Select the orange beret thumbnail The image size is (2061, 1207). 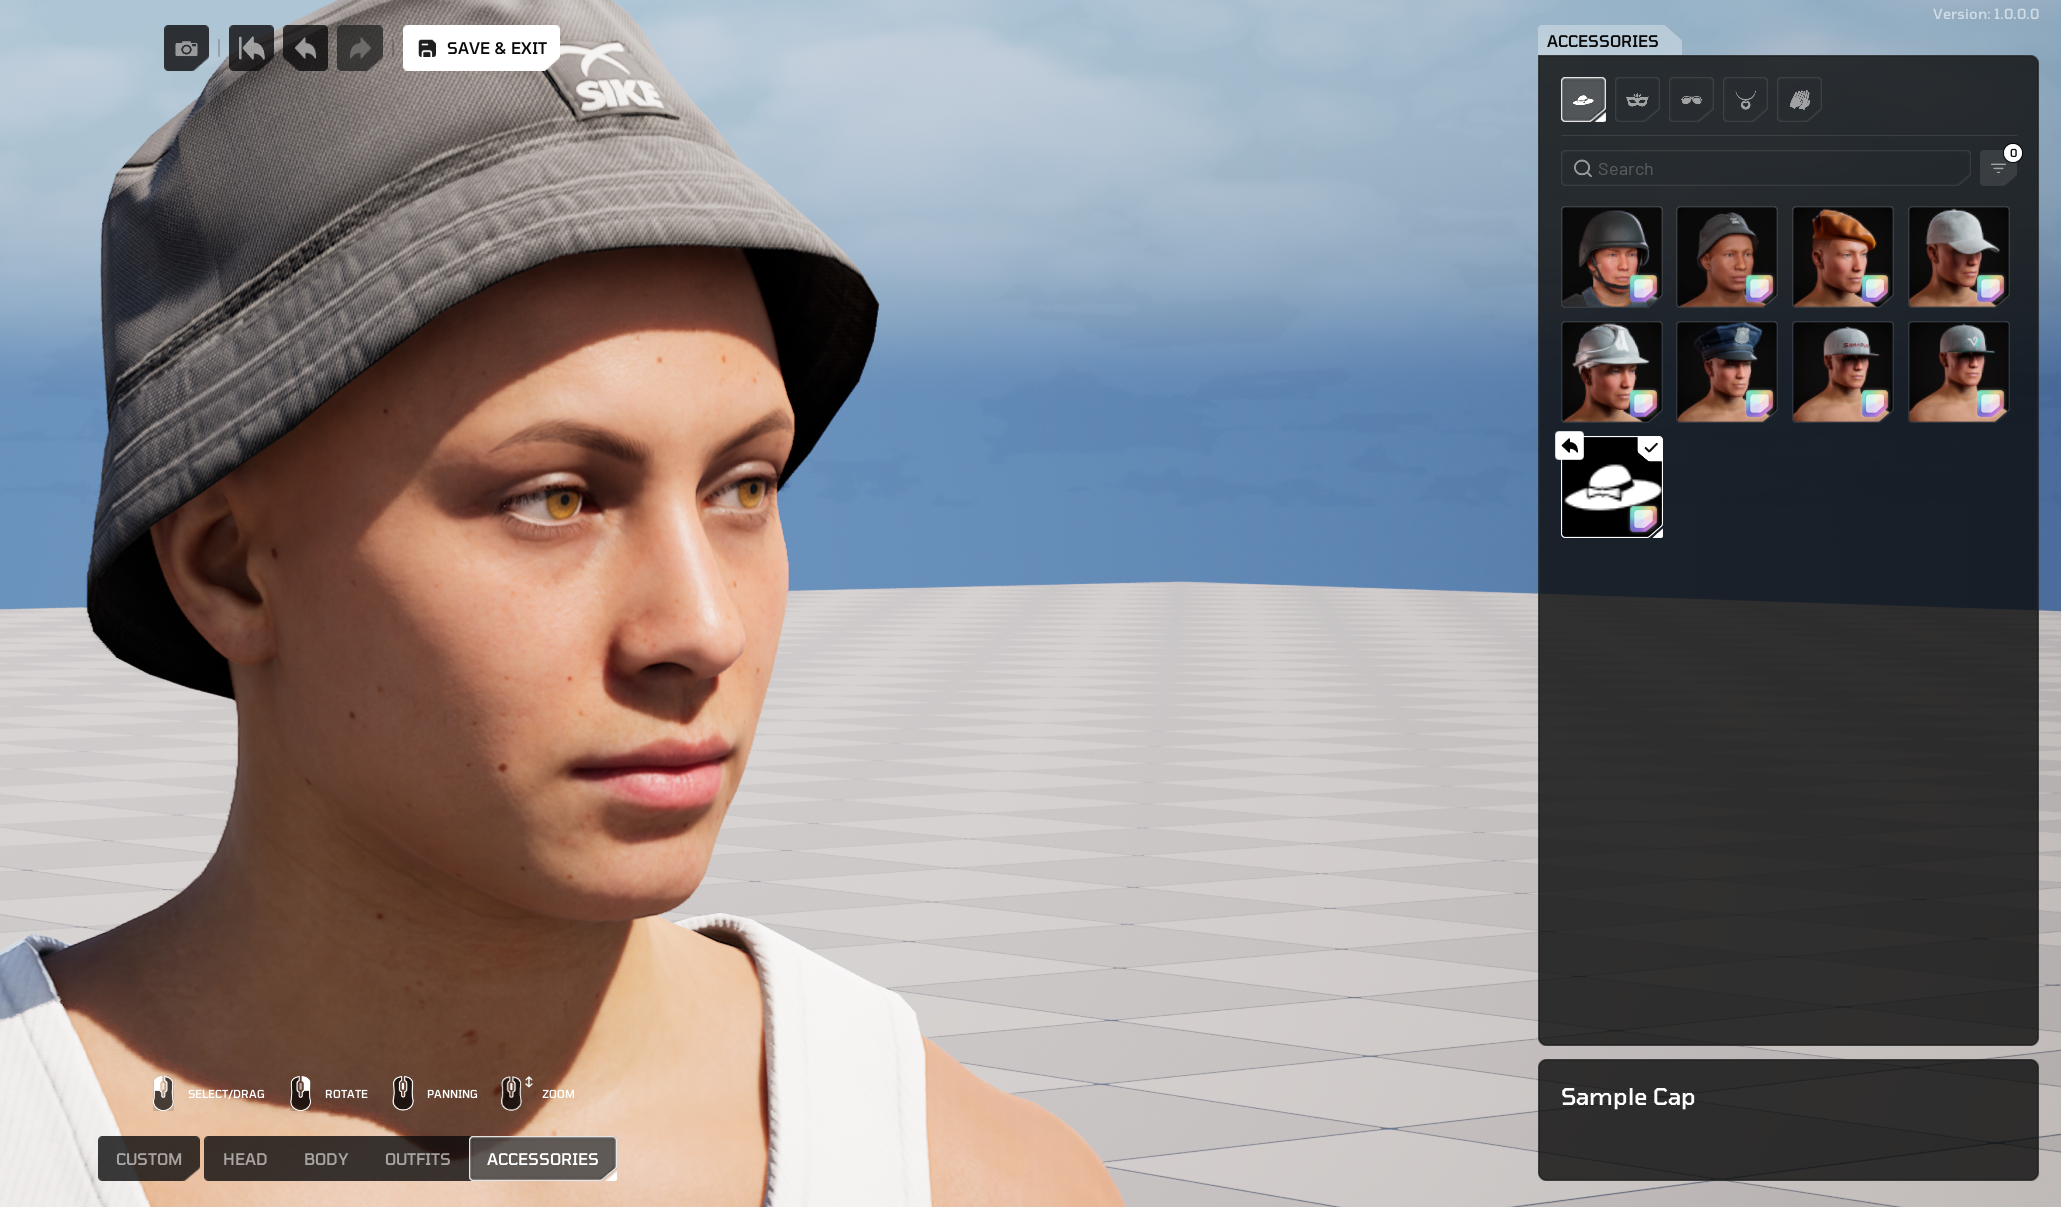pos(1842,257)
